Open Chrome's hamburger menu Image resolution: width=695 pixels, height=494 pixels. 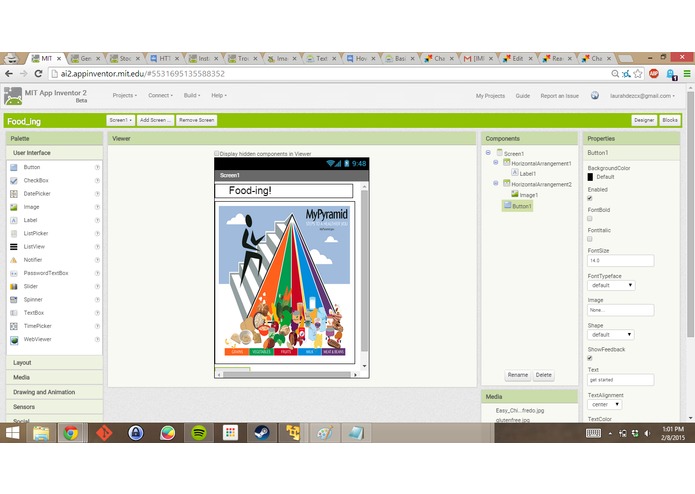(x=687, y=74)
